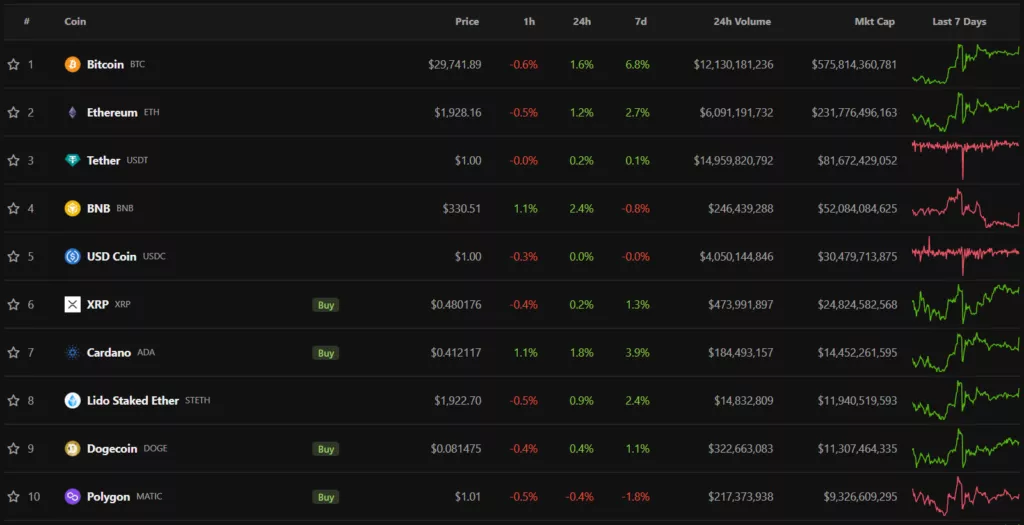Click the Dogecoin logo icon
This screenshot has height=525, width=1024.
pyautogui.click(x=72, y=449)
